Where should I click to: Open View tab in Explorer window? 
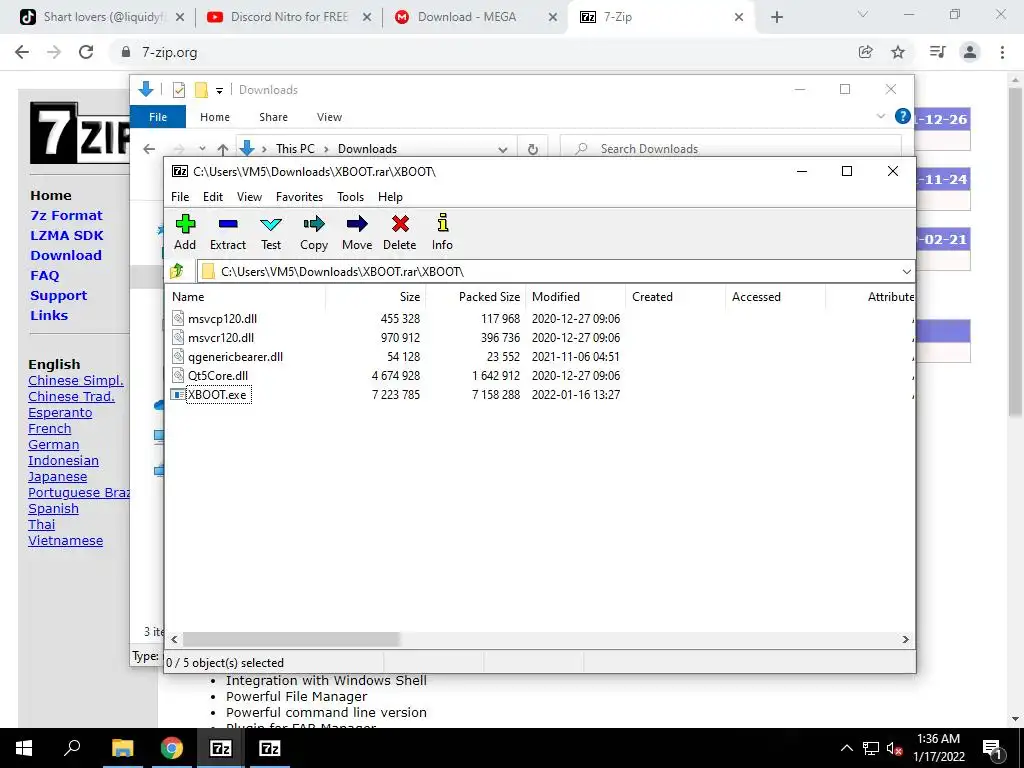(x=329, y=117)
